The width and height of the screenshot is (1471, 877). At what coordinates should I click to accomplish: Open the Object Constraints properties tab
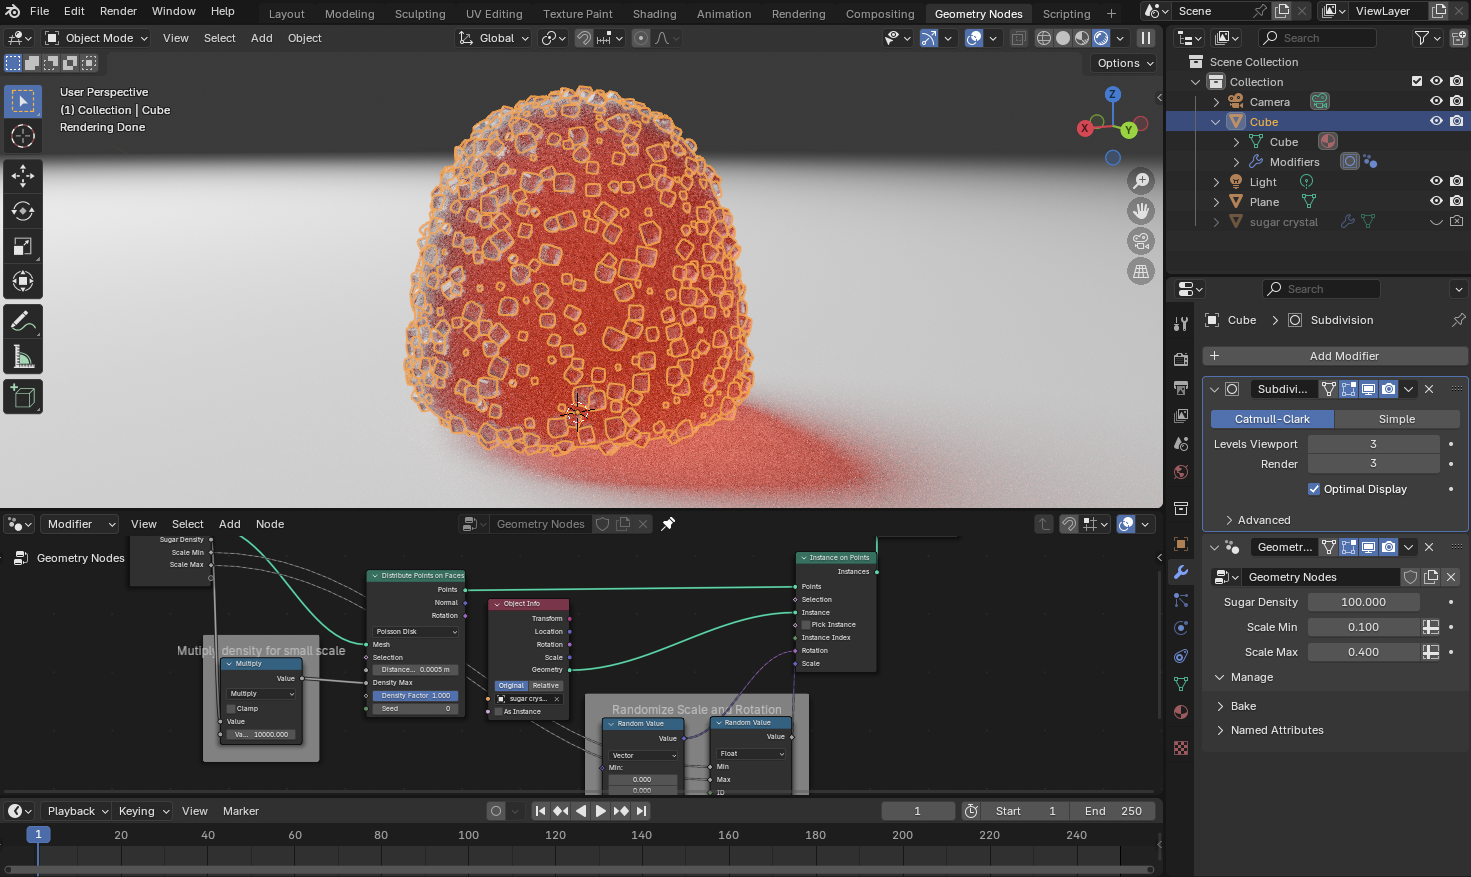1181,656
